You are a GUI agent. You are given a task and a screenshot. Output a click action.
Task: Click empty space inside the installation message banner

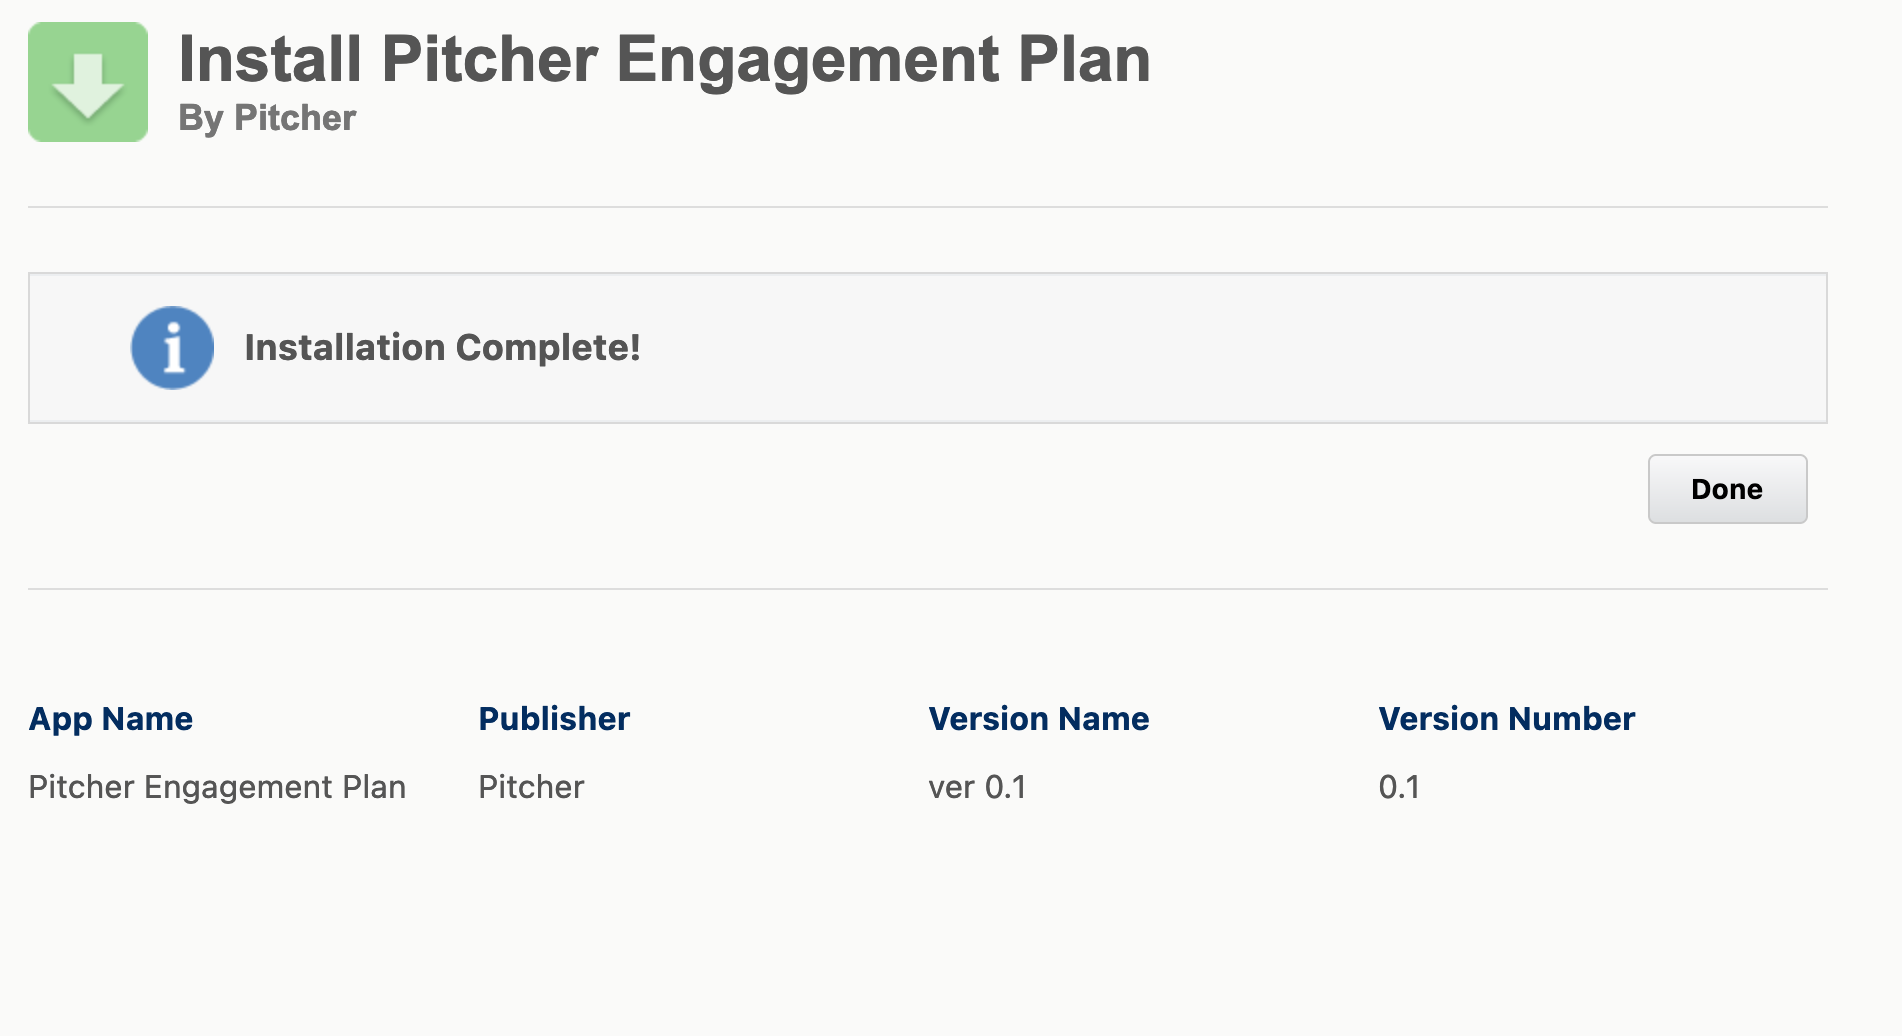point(1200,348)
